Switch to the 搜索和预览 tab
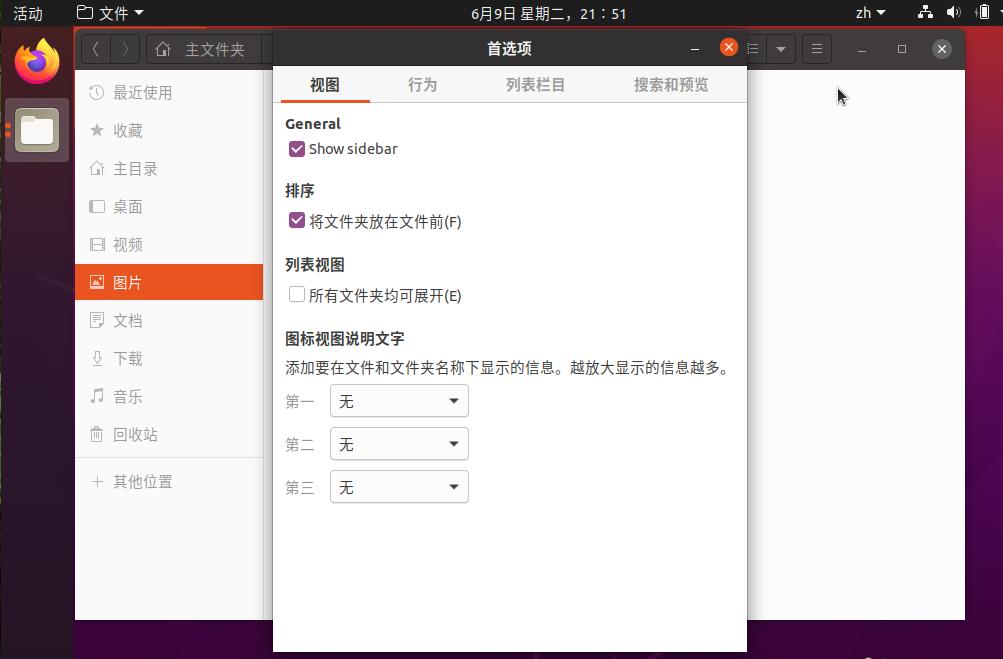The width and height of the screenshot is (1003, 659). pyautogui.click(x=670, y=85)
